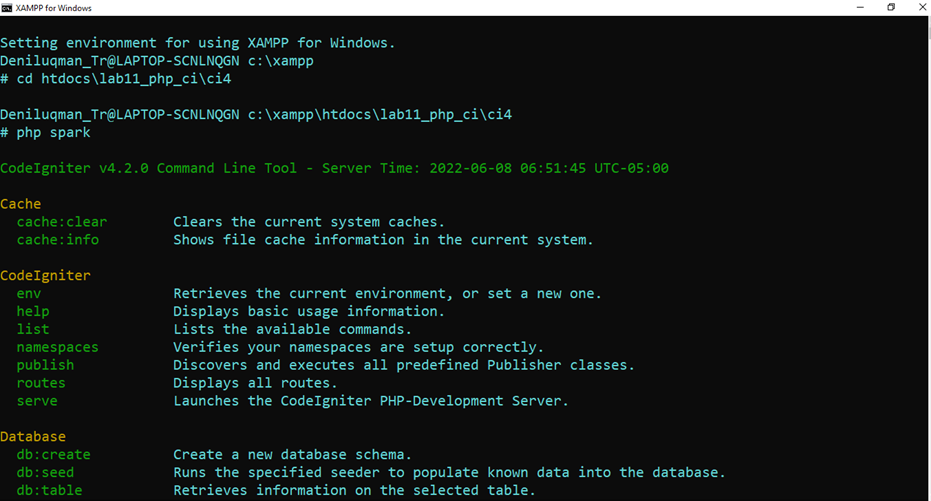Click the 'XAMPP for Windows' title text
The image size is (931, 501).
[53, 8]
